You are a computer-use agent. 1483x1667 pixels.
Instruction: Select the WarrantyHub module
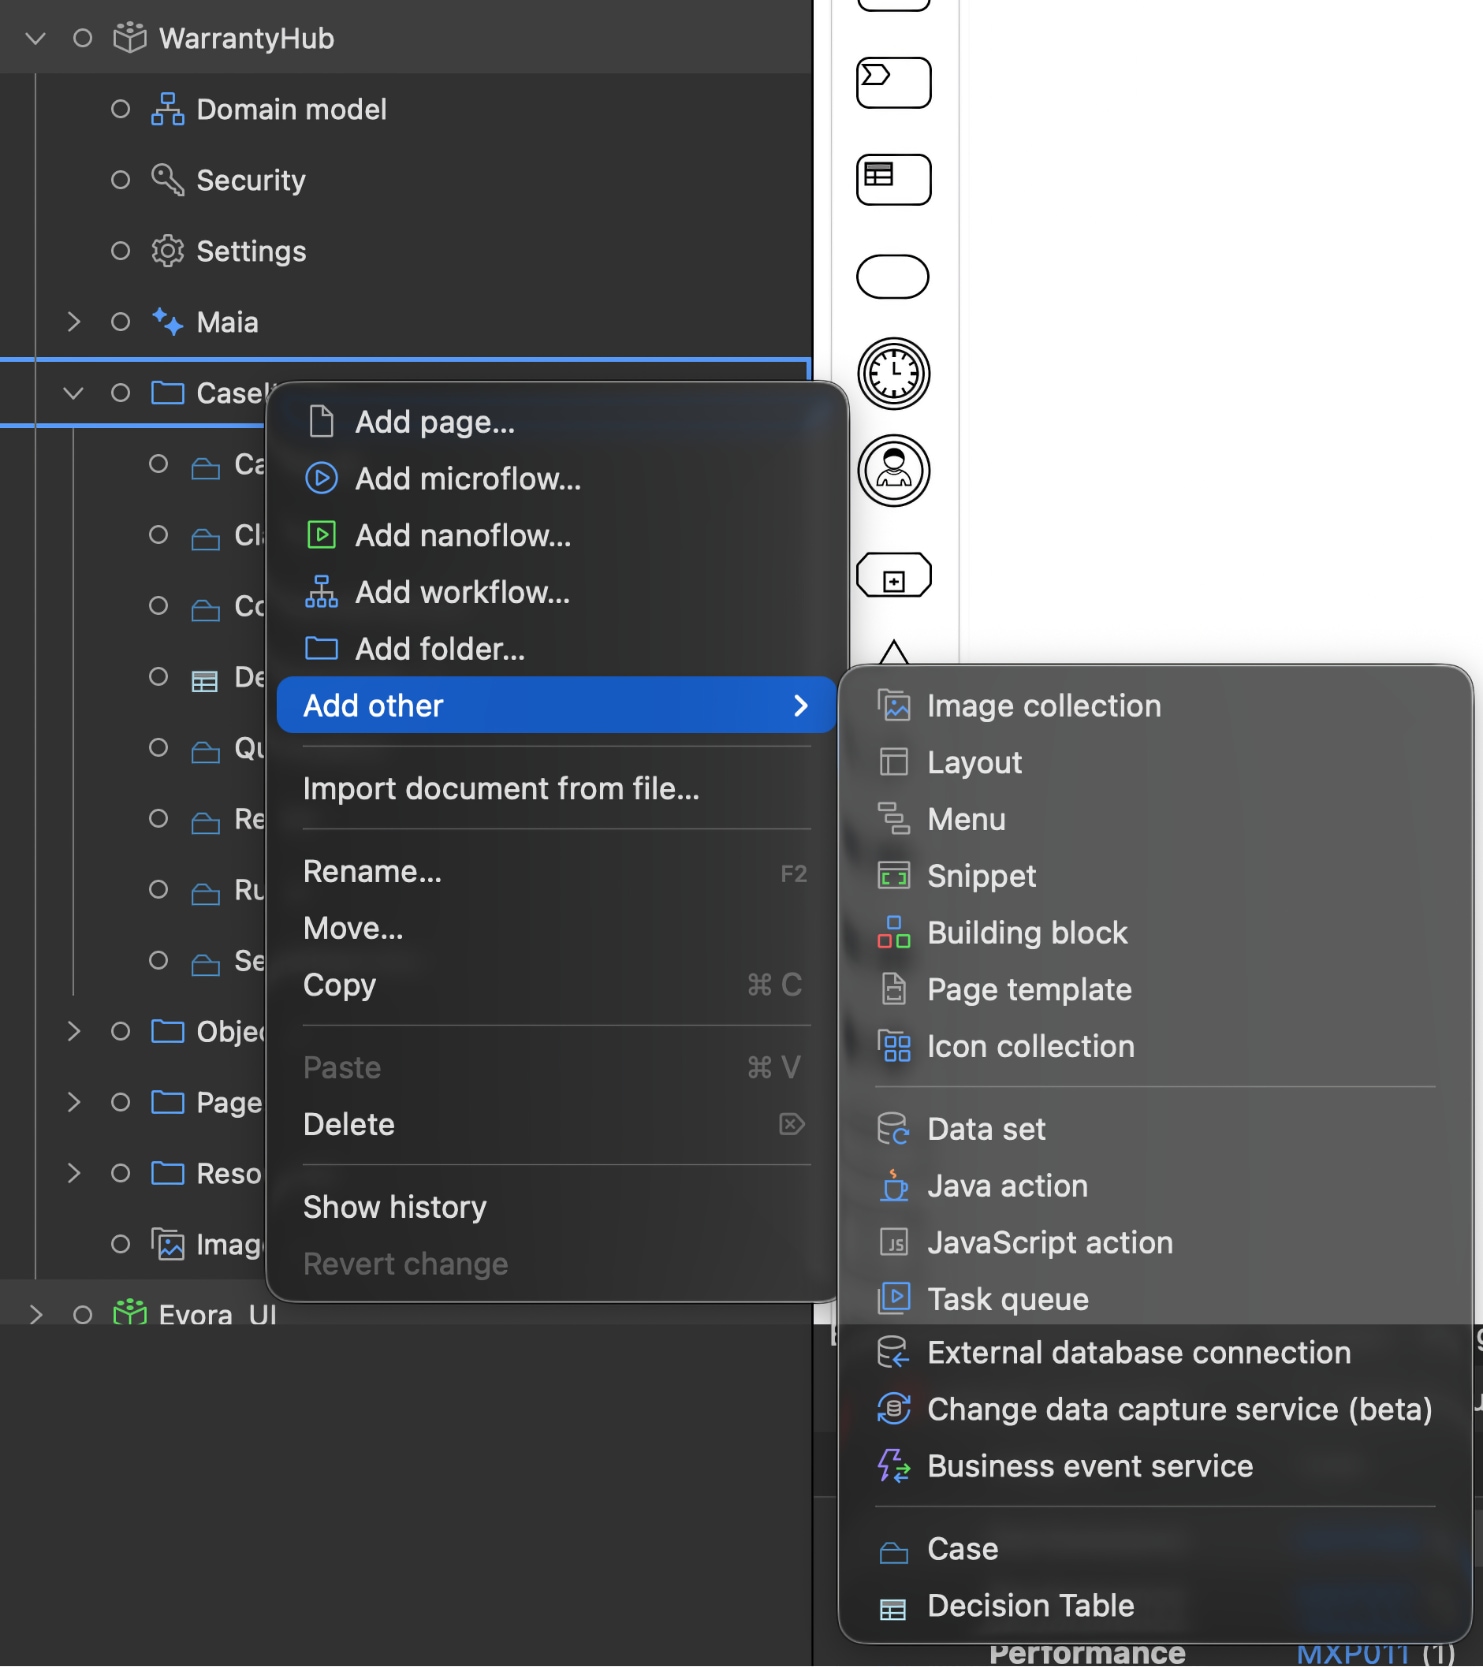pyautogui.click(x=246, y=38)
